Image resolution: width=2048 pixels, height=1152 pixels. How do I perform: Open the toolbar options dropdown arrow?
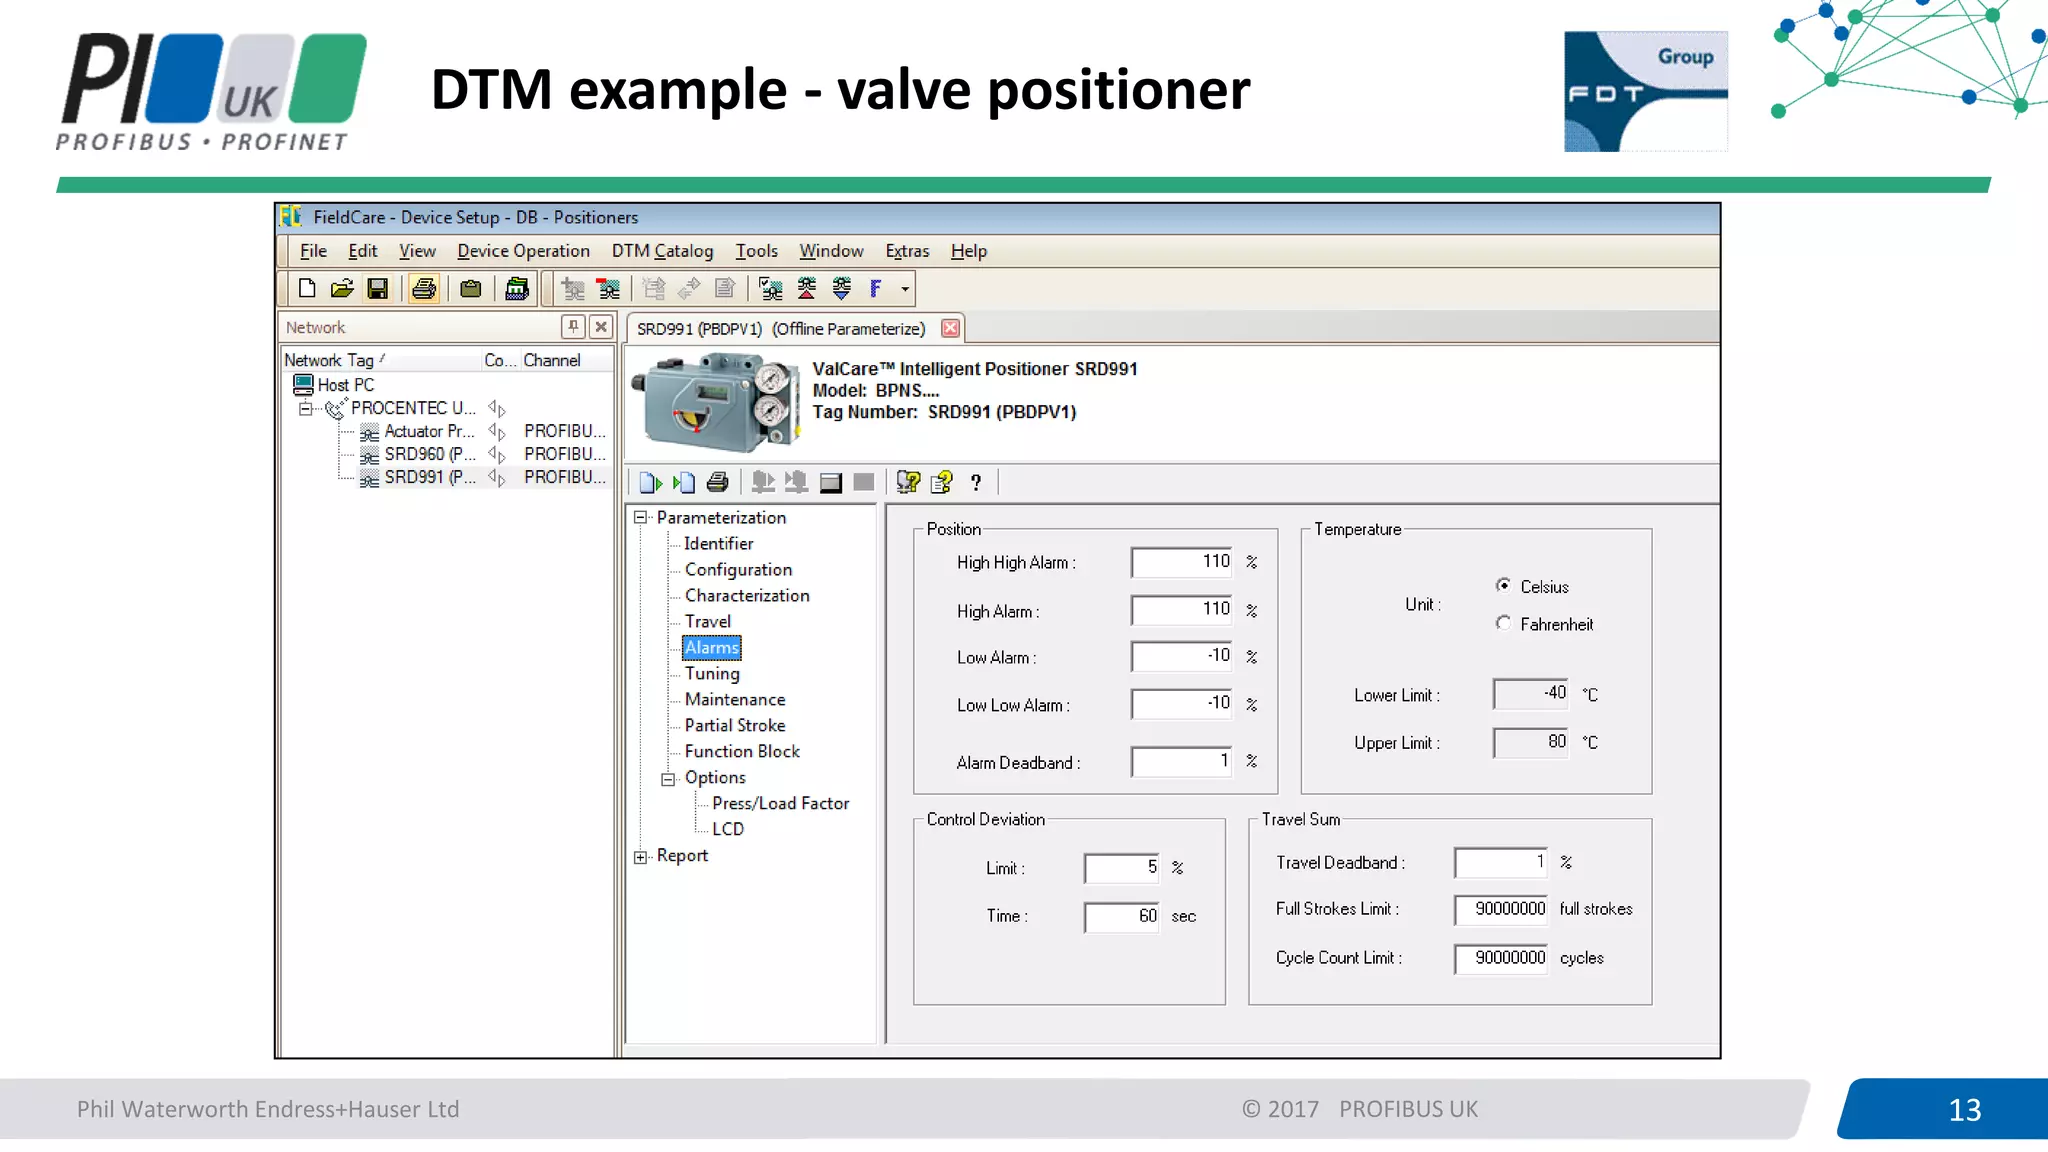click(x=905, y=290)
